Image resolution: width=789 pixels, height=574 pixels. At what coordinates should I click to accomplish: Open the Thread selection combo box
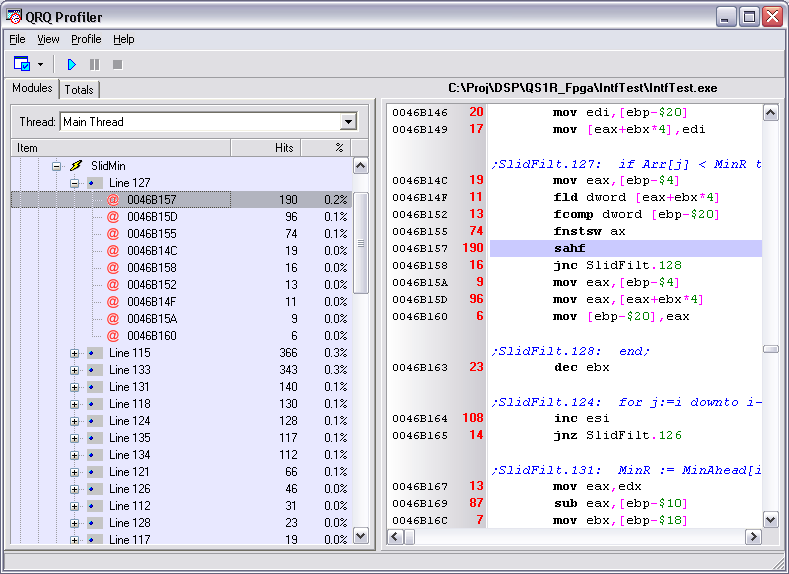point(348,122)
